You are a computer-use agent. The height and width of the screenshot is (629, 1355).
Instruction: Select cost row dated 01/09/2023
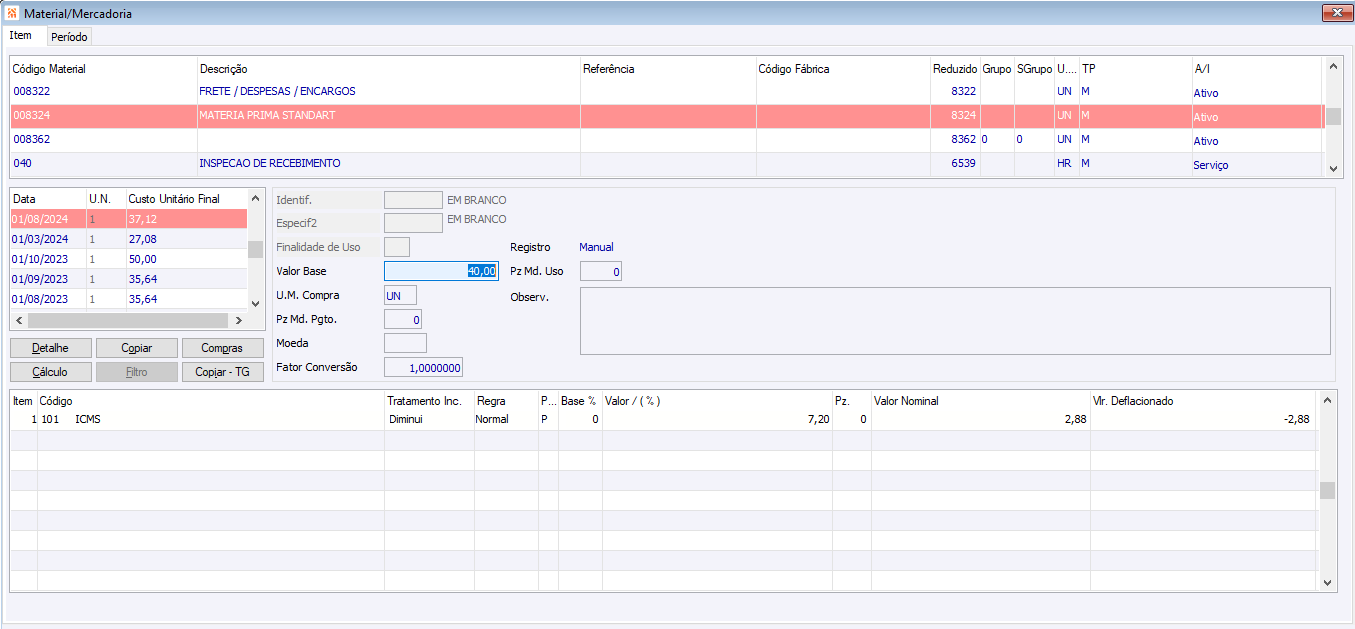click(128, 279)
